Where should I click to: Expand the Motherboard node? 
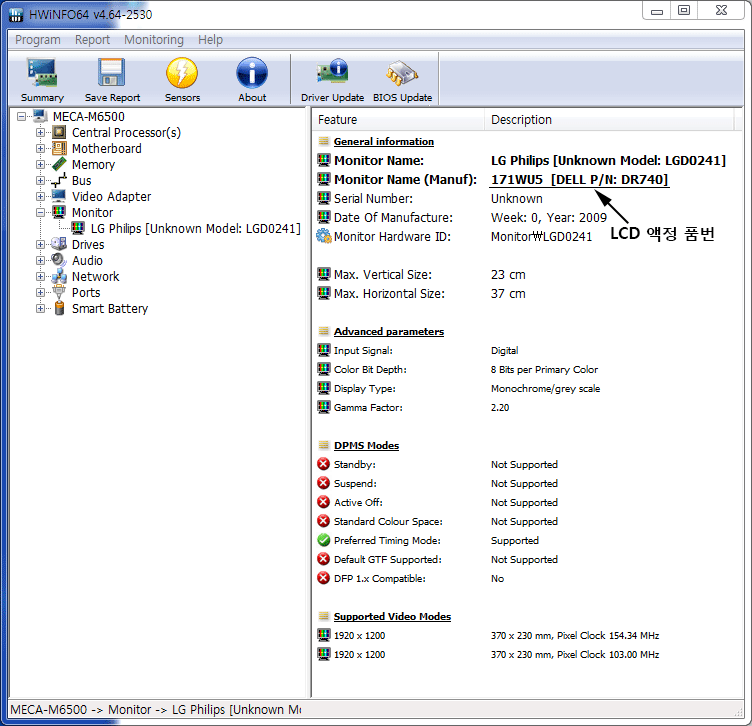(x=40, y=149)
